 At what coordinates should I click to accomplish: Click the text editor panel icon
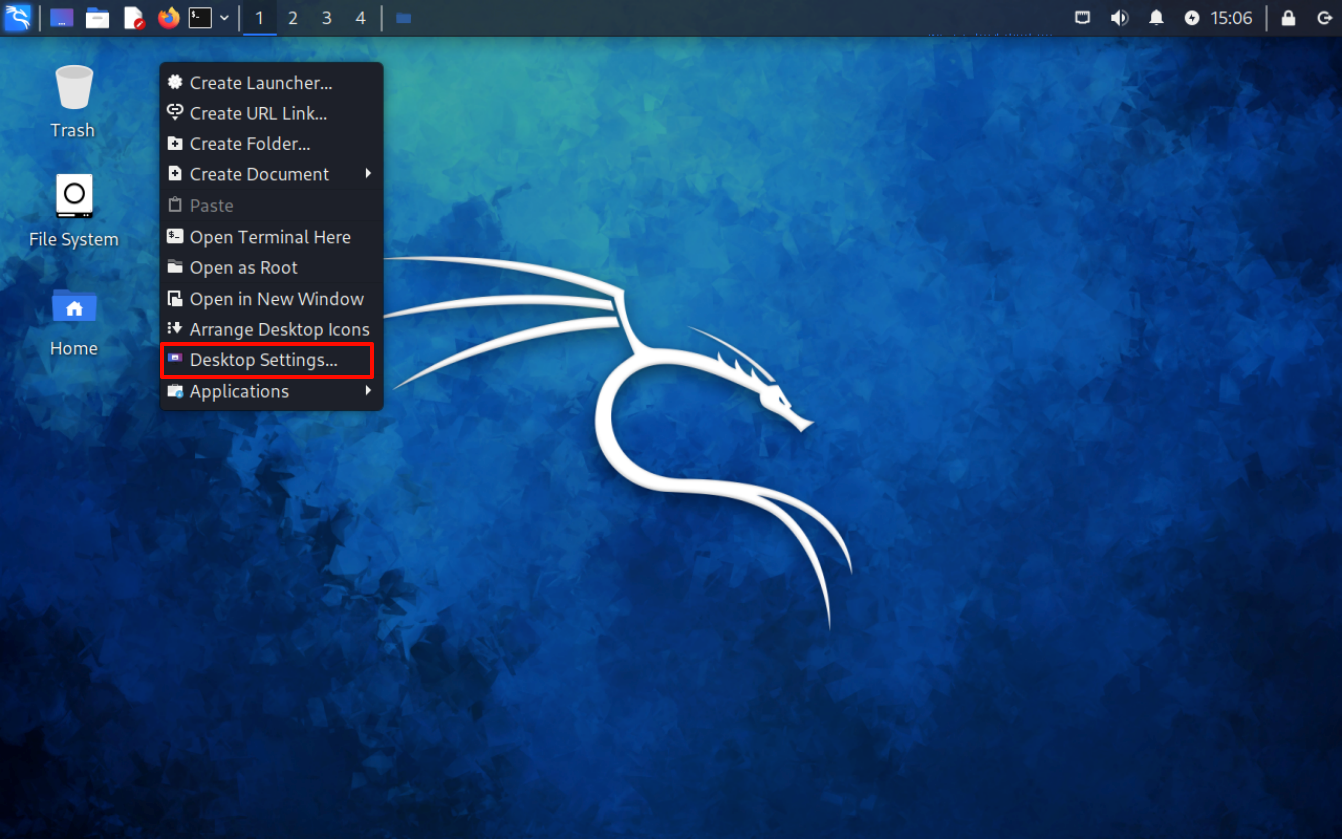click(x=134, y=18)
